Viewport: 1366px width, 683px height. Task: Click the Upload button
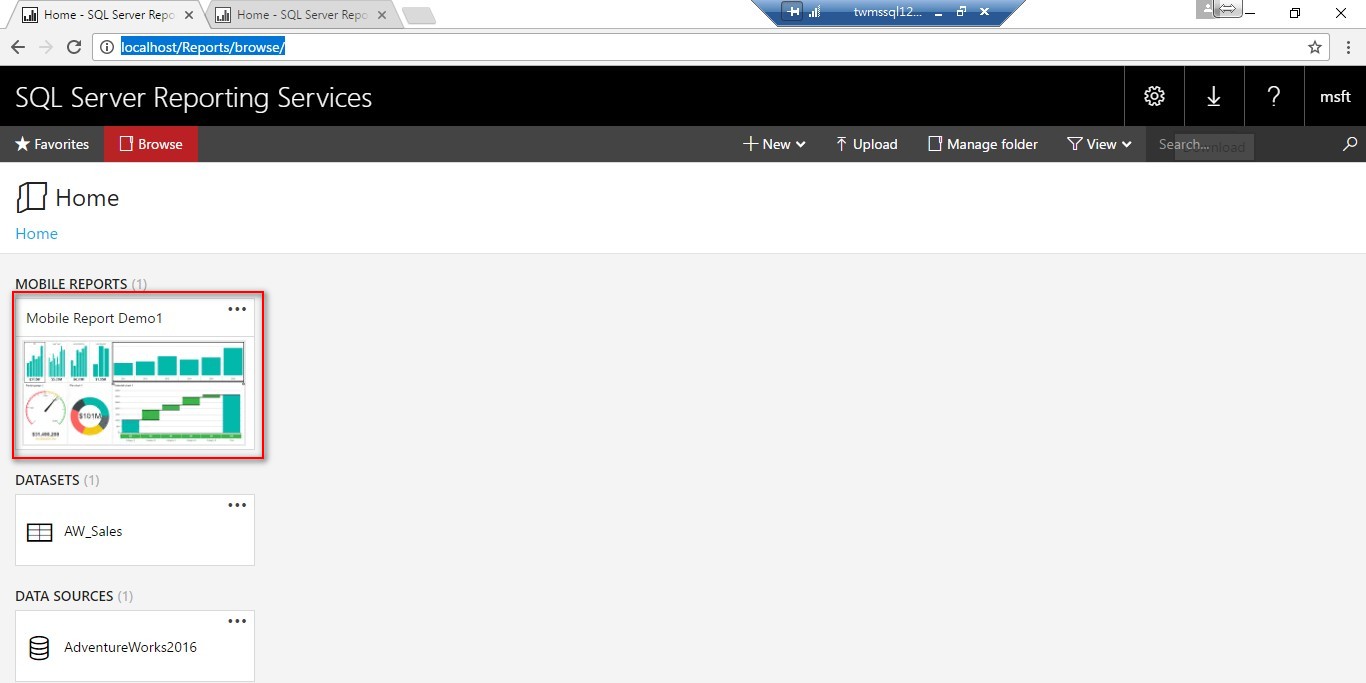point(866,144)
